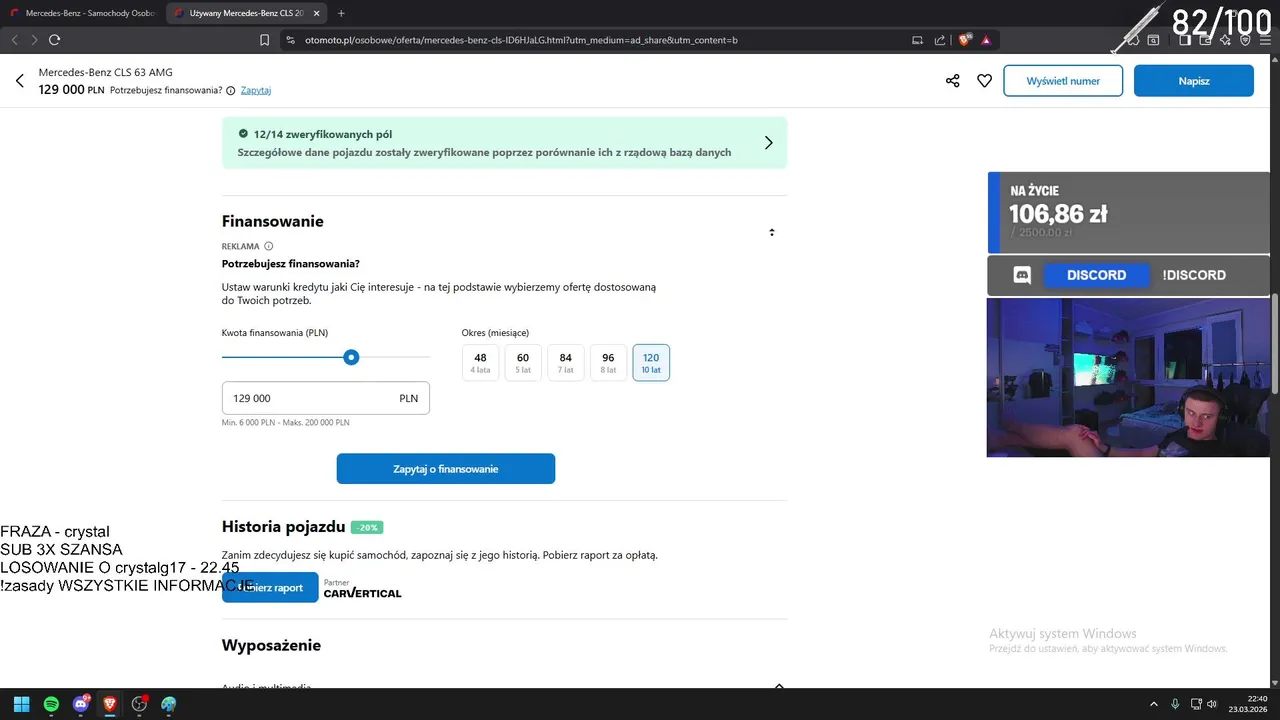Click the Napisz button
This screenshot has width=1280, height=720.
1194,81
